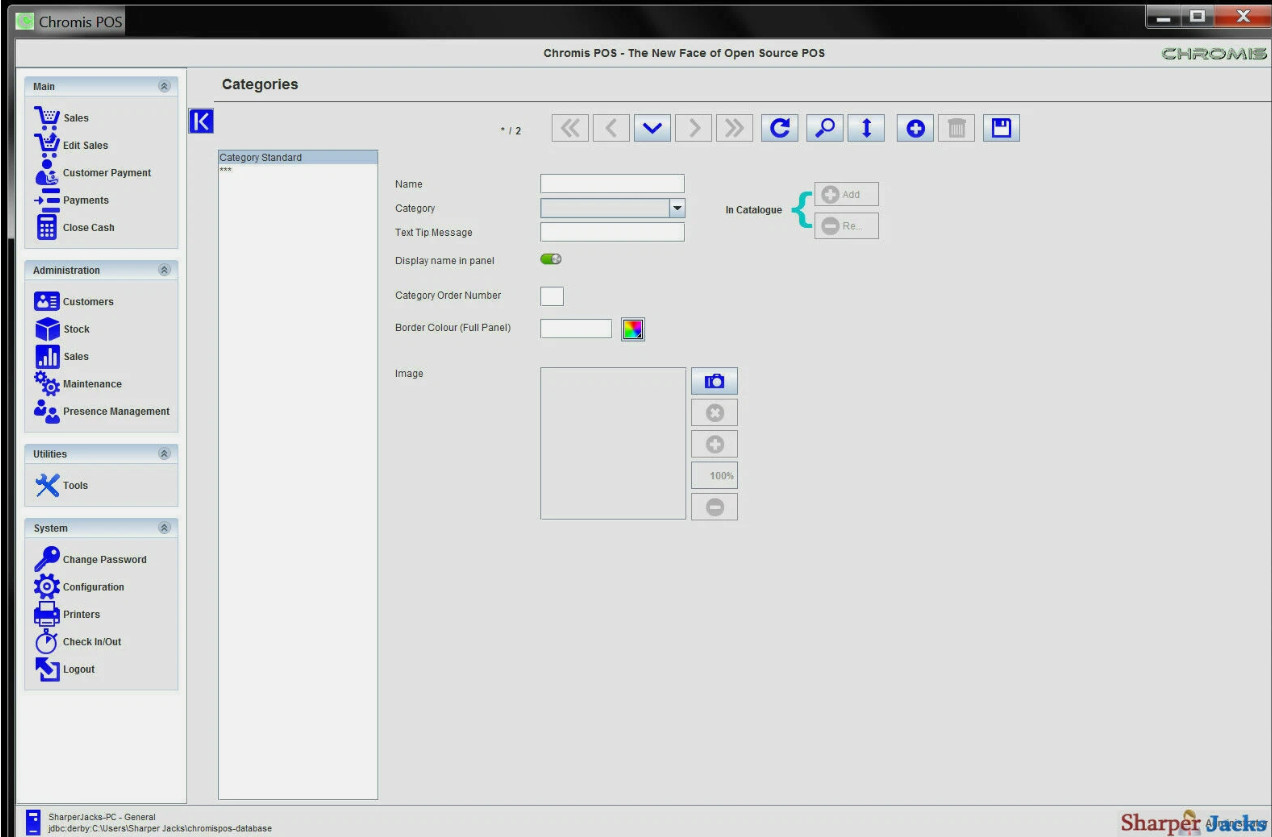1272x837 pixels.
Task: Zoom out image with minus button
Action: coord(714,507)
